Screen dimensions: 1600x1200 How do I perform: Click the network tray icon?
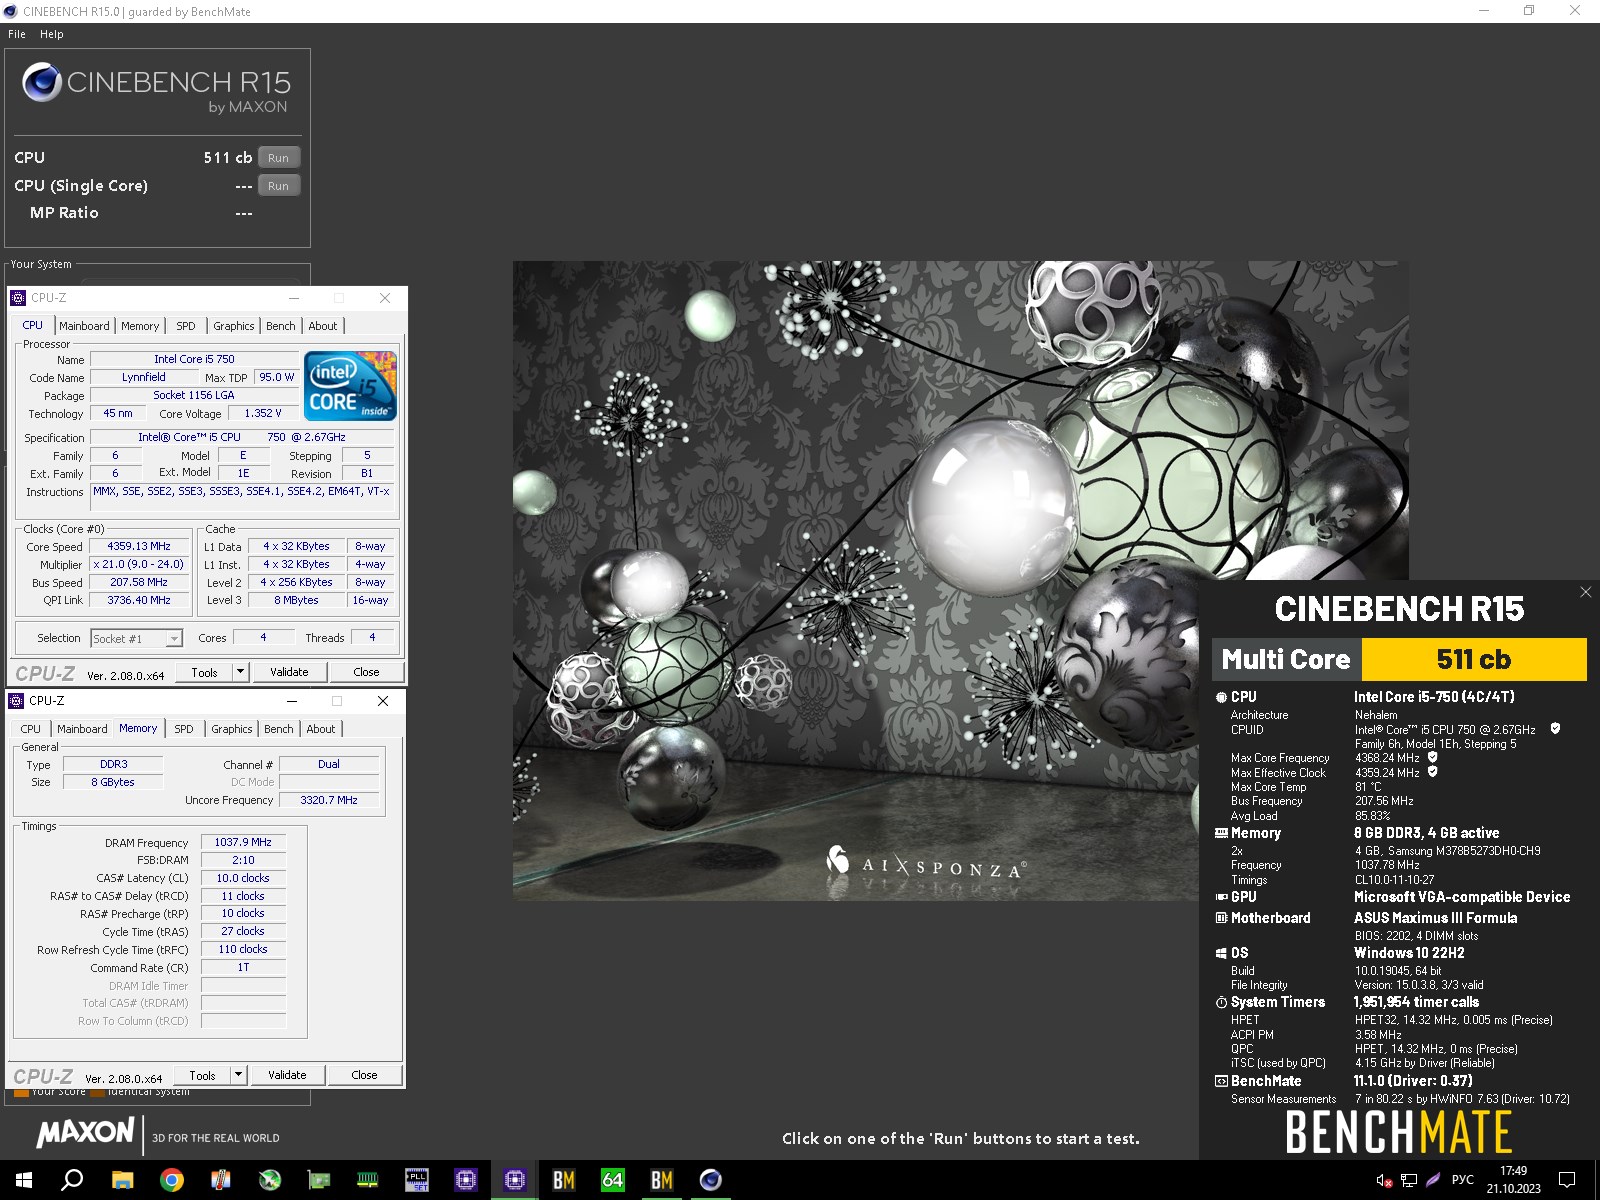pyautogui.click(x=1409, y=1180)
